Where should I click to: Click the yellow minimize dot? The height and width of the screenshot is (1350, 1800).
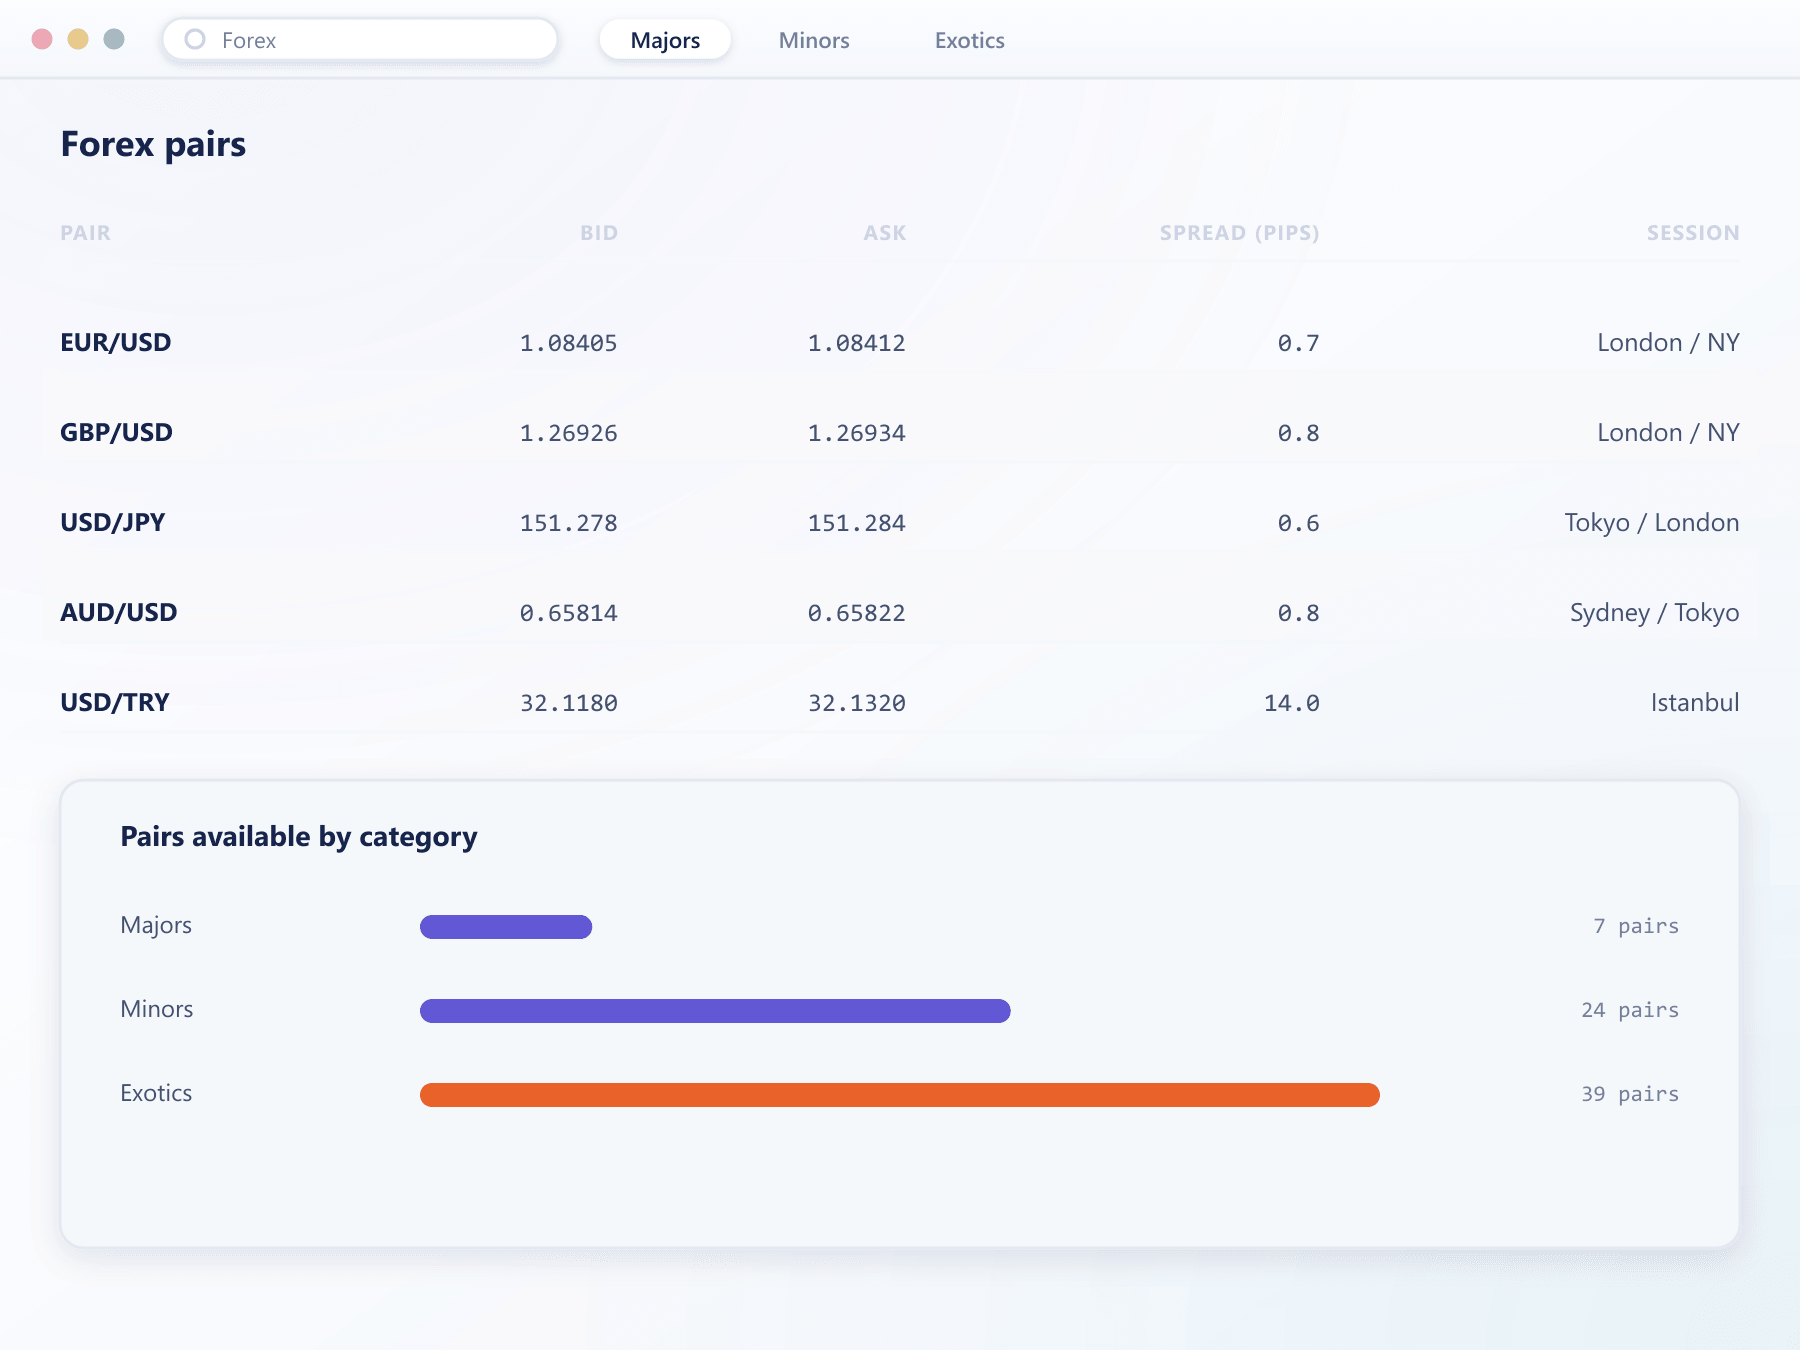[78, 39]
